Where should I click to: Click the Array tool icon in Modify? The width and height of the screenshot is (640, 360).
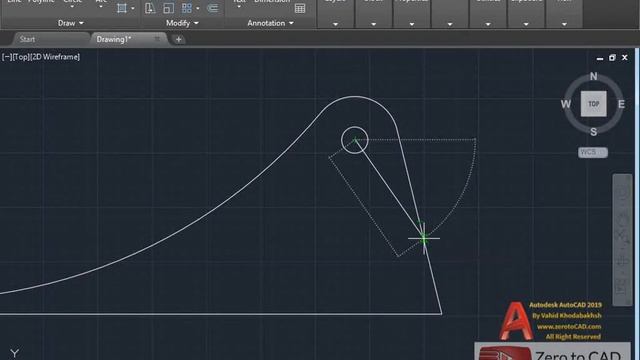pyautogui.click(x=187, y=8)
